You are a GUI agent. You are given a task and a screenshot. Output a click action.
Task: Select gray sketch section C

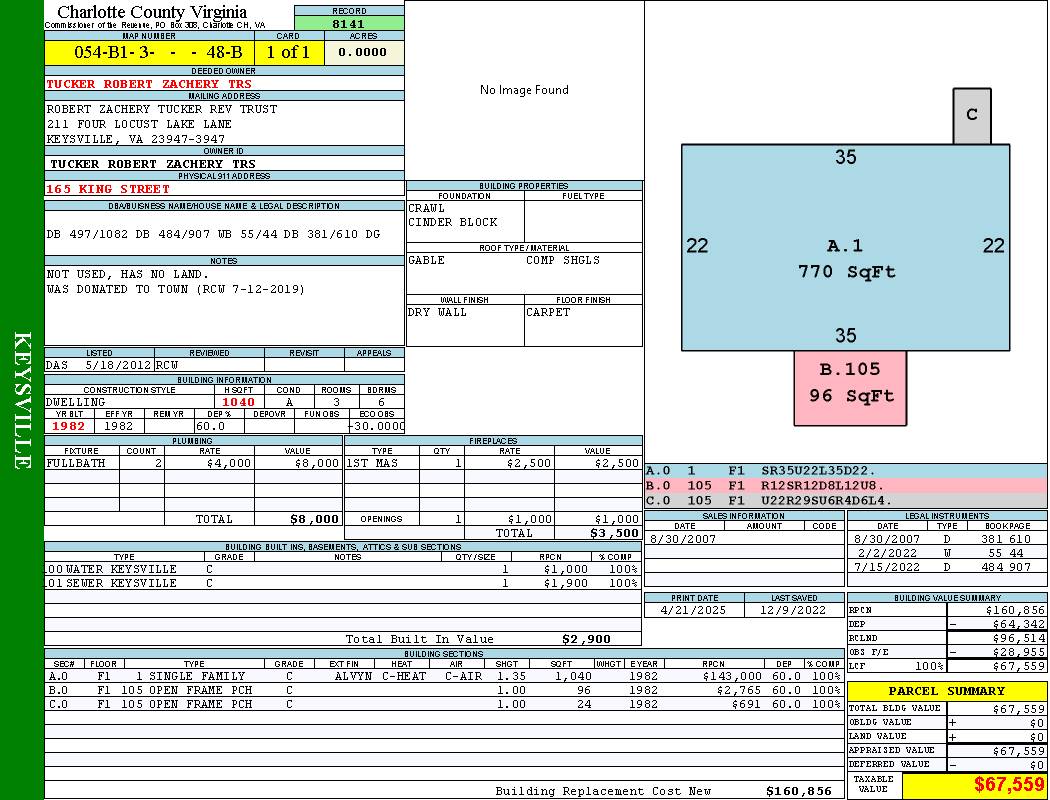pos(972,115)
